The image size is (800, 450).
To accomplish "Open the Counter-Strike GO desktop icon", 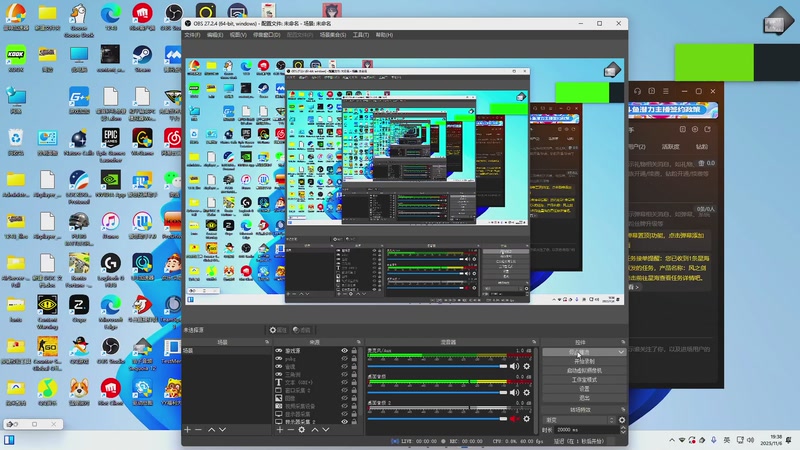I will (x=47, y=354).
